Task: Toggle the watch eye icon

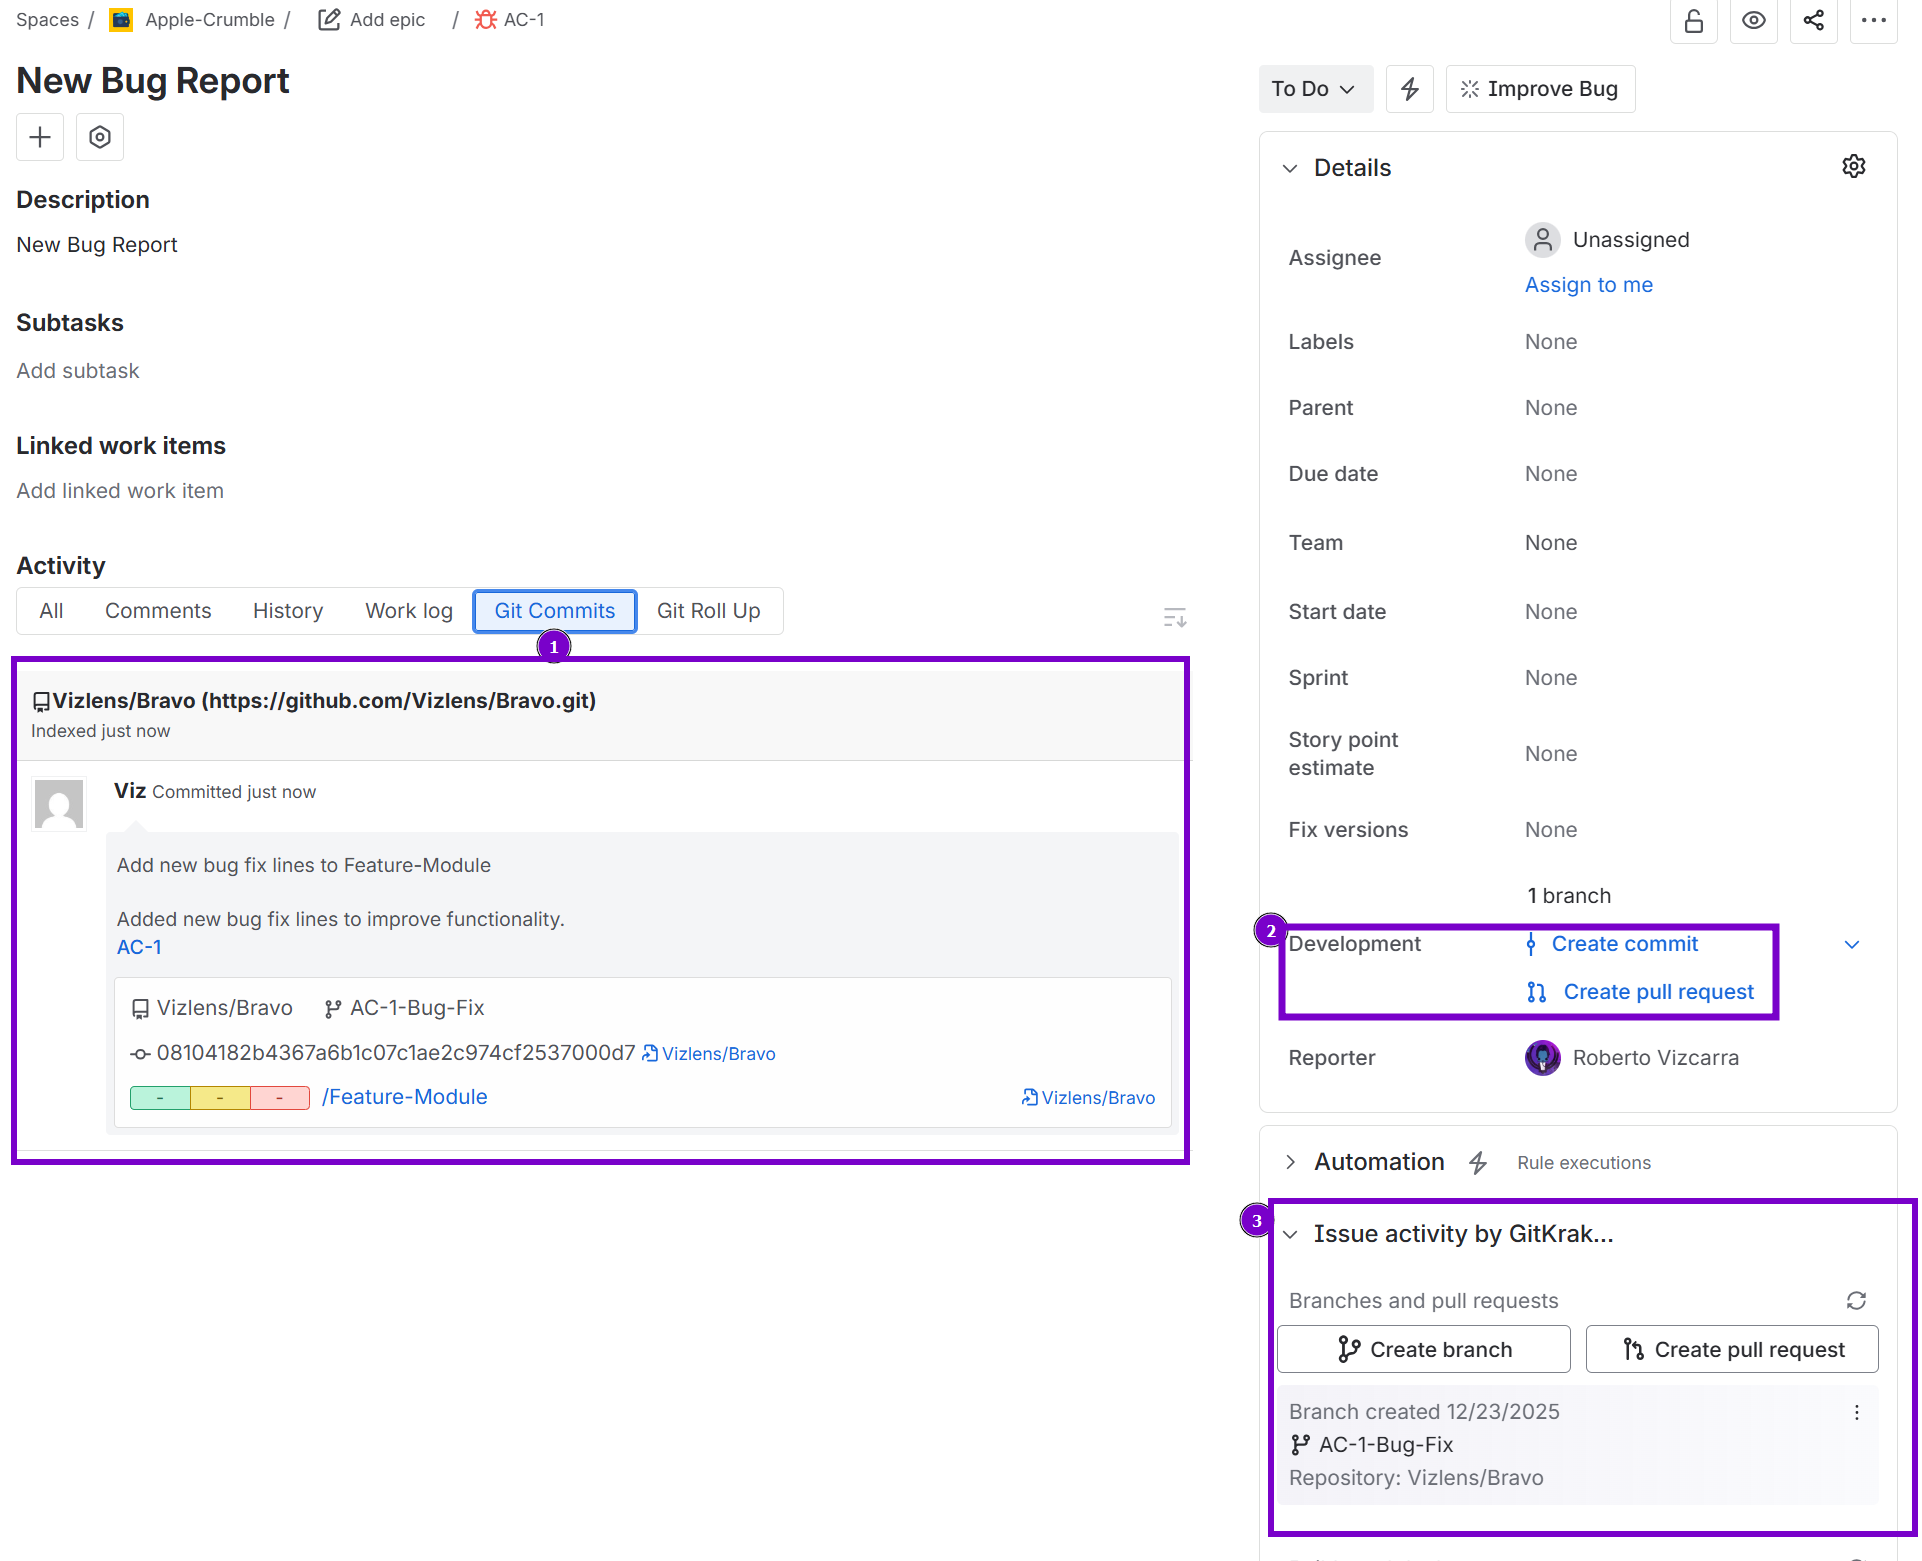Action: pos(1753,21)
